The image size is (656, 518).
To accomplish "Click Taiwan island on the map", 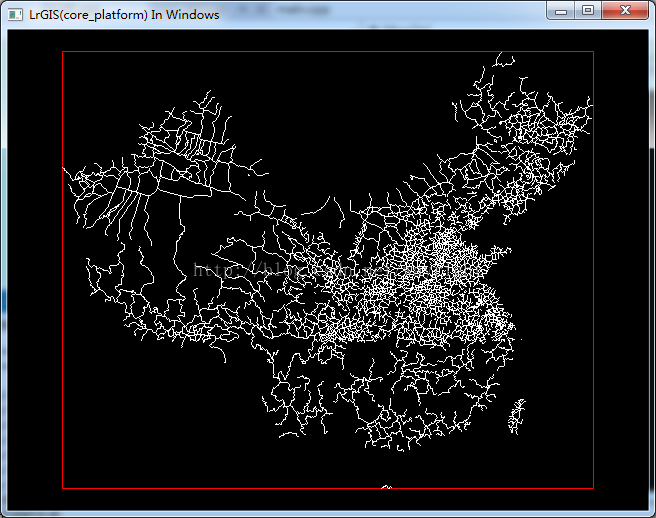I will (517, 415).
